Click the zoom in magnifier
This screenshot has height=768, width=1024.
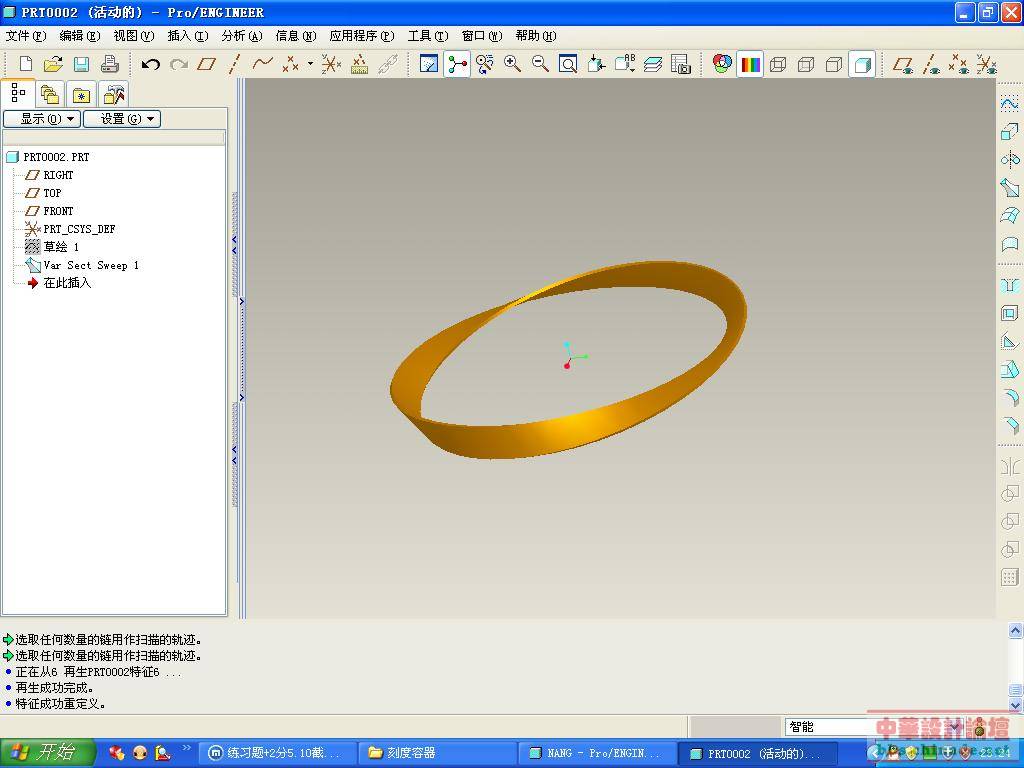[x=512, y=64]
